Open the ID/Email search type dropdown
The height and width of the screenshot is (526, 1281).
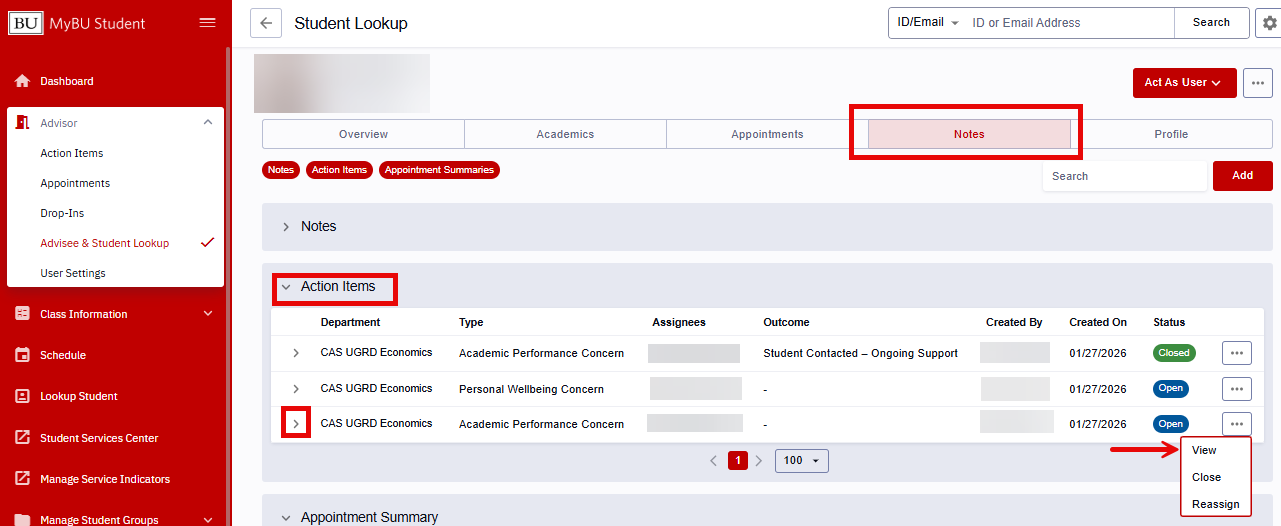927,23
